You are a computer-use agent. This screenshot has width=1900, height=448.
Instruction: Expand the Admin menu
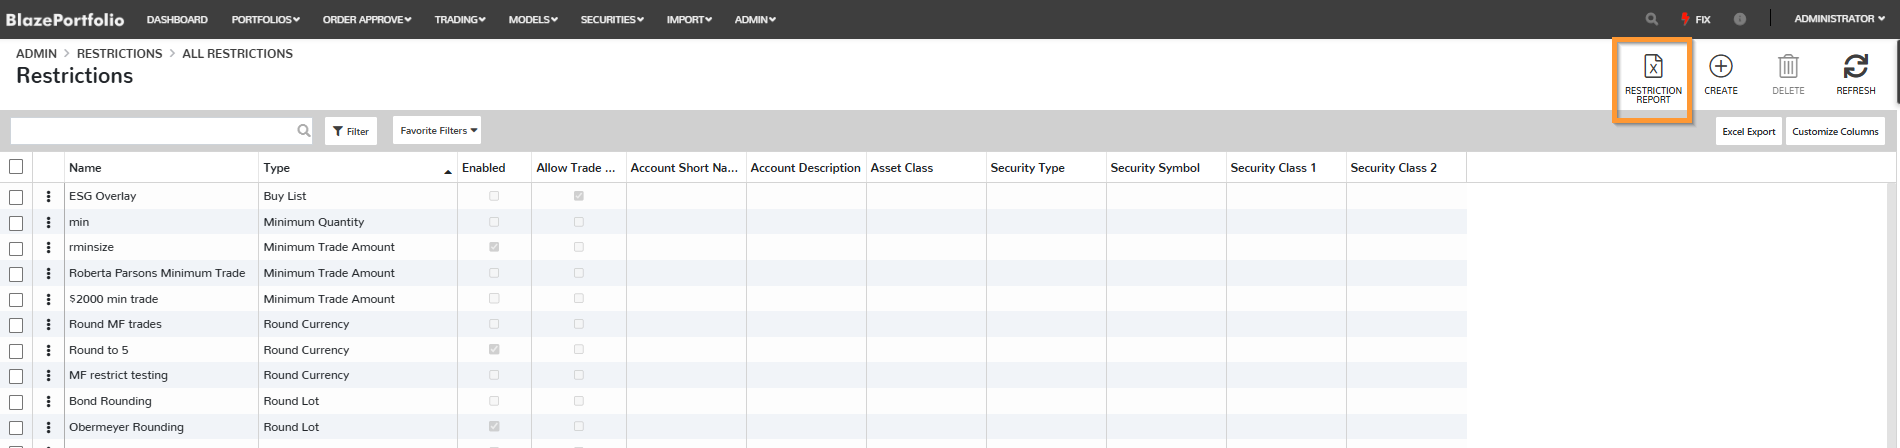click(x=755, y=19)
